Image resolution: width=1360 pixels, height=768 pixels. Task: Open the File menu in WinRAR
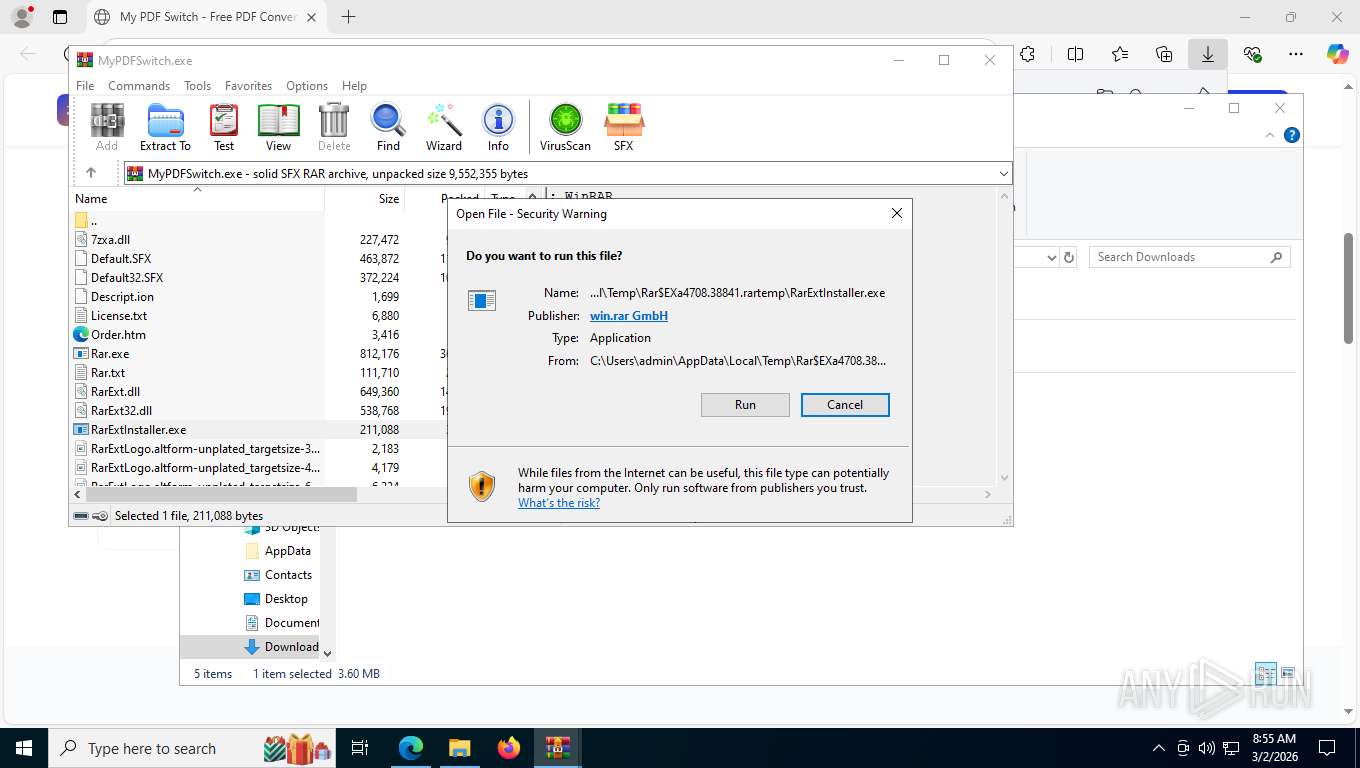(85, 86)
